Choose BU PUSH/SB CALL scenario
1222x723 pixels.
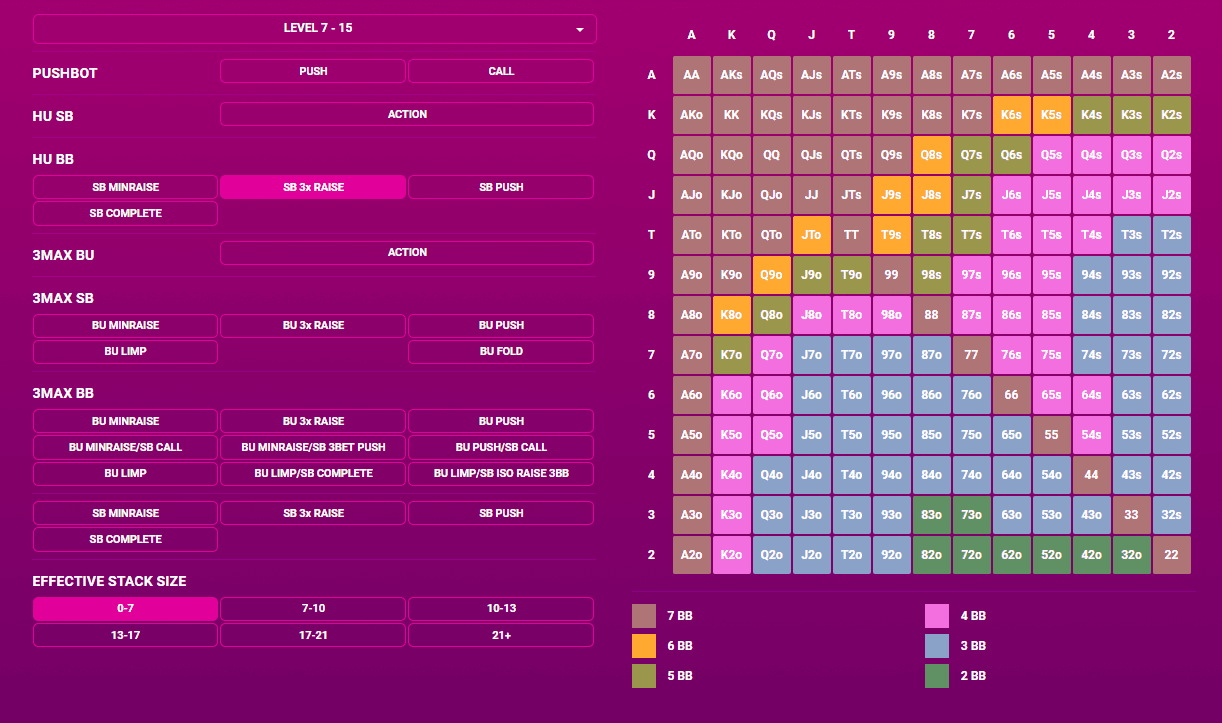[x=501, y=447]
